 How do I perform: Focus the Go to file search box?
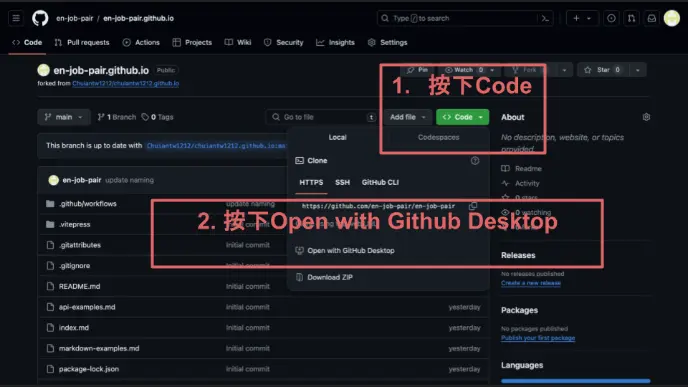click(321, 117)
